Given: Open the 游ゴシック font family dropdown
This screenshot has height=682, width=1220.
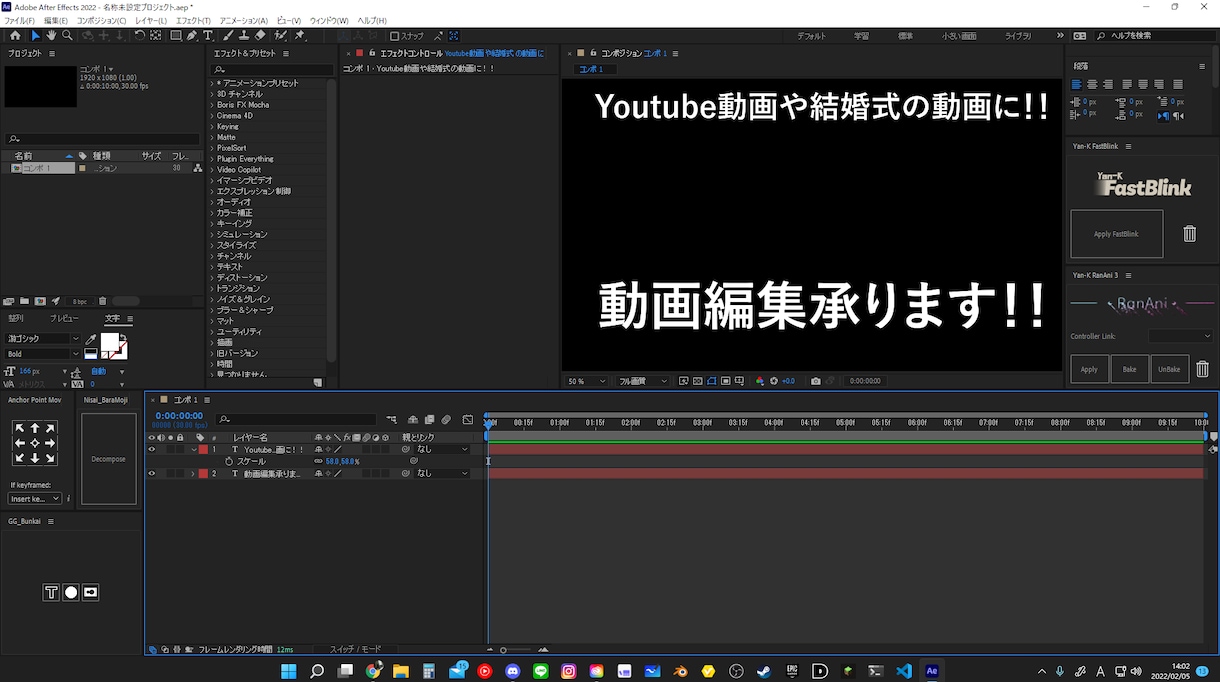Looking at the screenshot, I should [42, 339].
